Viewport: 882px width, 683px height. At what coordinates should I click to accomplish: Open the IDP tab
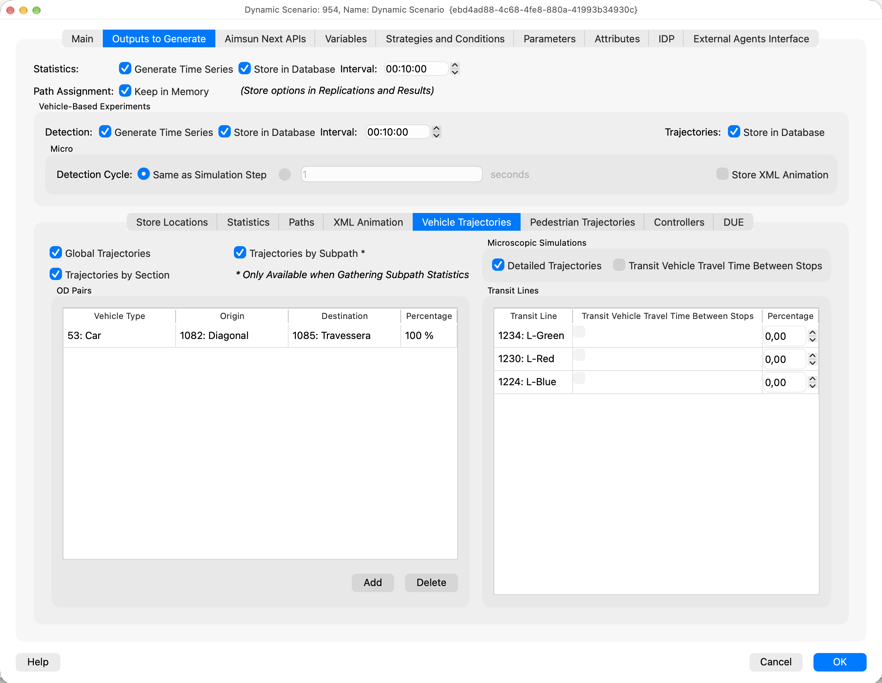click(x=666, y=39)
